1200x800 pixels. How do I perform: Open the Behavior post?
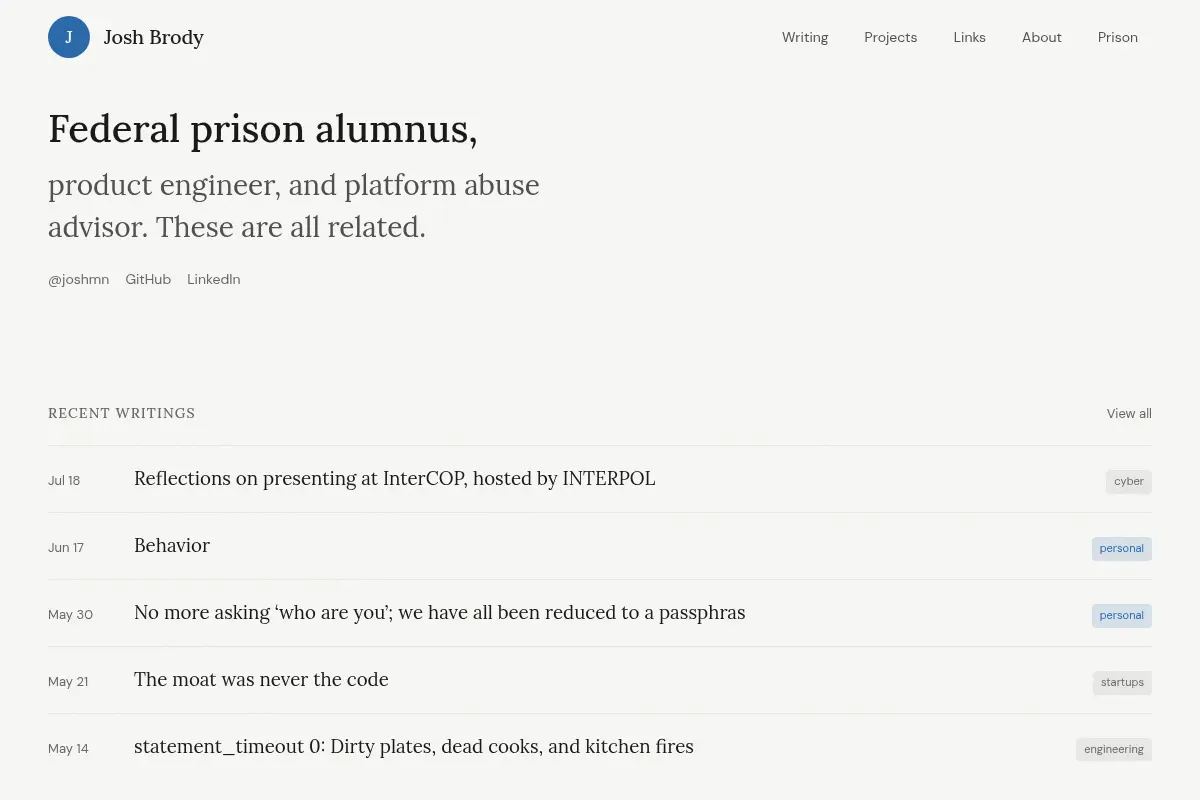click(x=172, y=546)
